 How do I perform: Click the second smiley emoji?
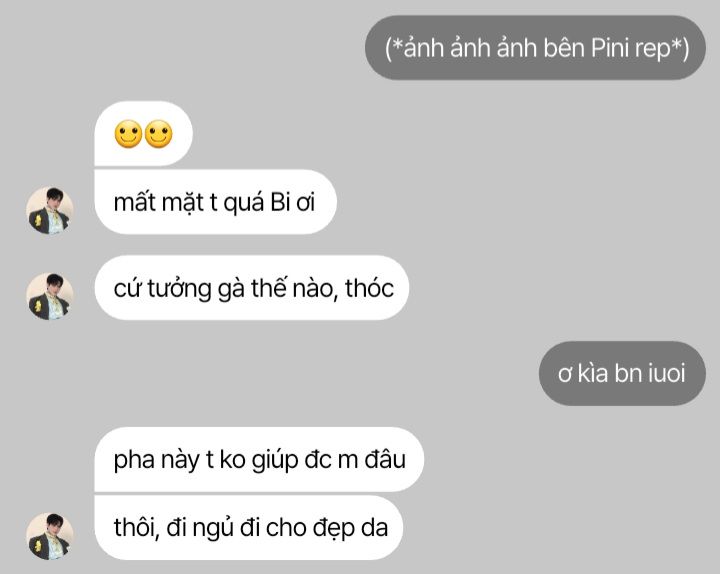tap(158, 134)
